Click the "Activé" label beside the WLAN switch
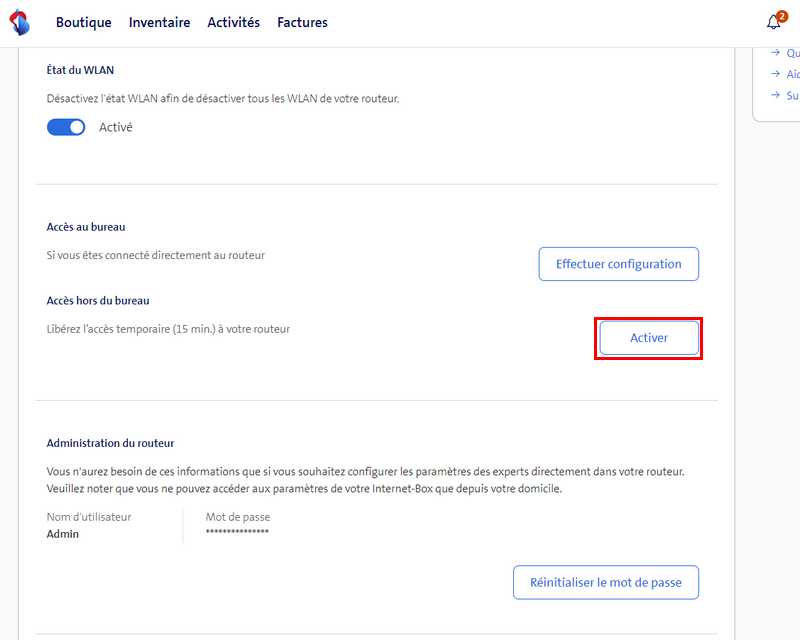800x640 pixels. click(x=115, y=127)
